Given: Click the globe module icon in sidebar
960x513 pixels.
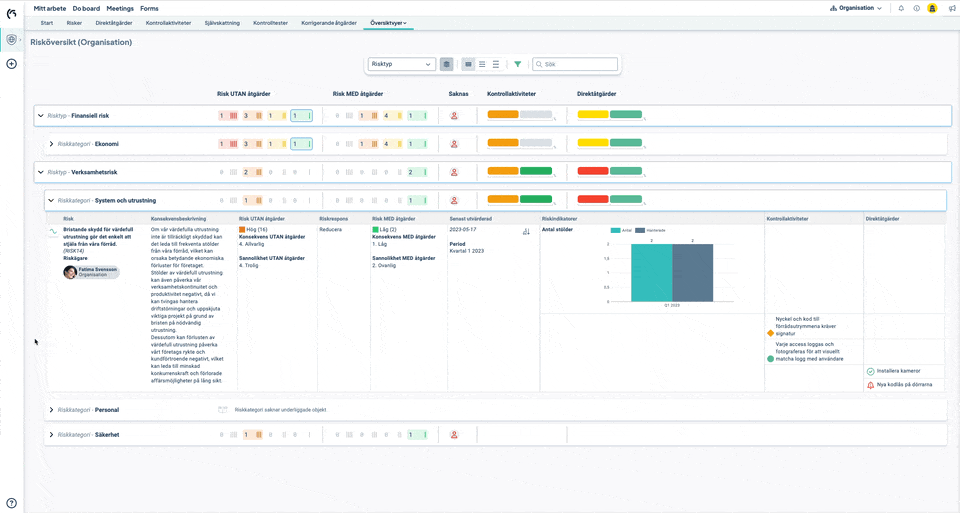Looking at the screenshot, I should [x=12, y=39].
